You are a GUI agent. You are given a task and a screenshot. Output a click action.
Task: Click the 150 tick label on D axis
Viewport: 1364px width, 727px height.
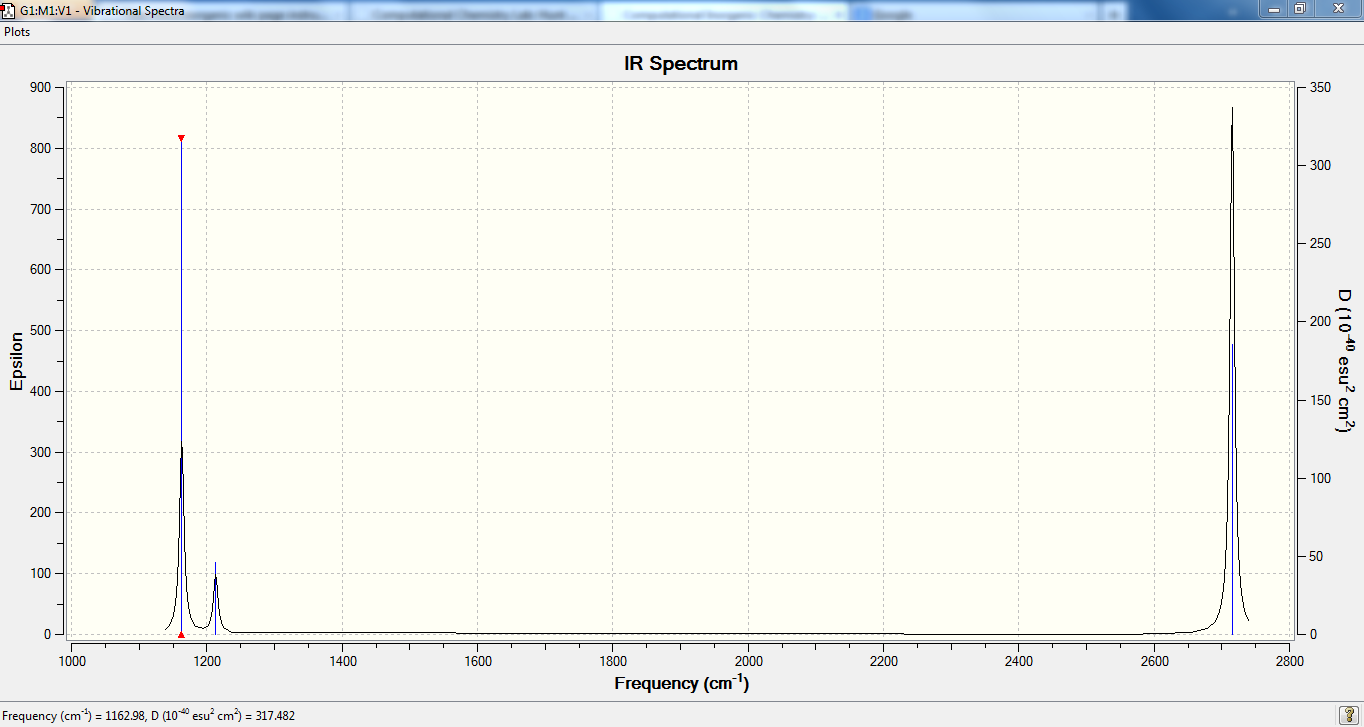[x=1319, y=400]
